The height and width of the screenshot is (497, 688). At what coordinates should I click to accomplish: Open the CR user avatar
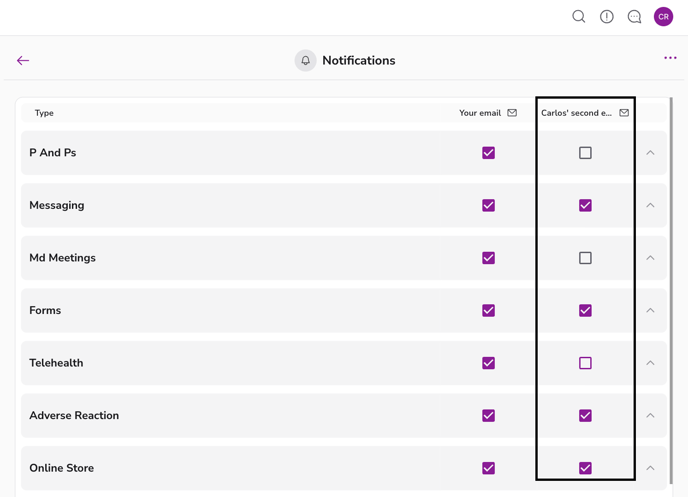click(x=663, y=16)
